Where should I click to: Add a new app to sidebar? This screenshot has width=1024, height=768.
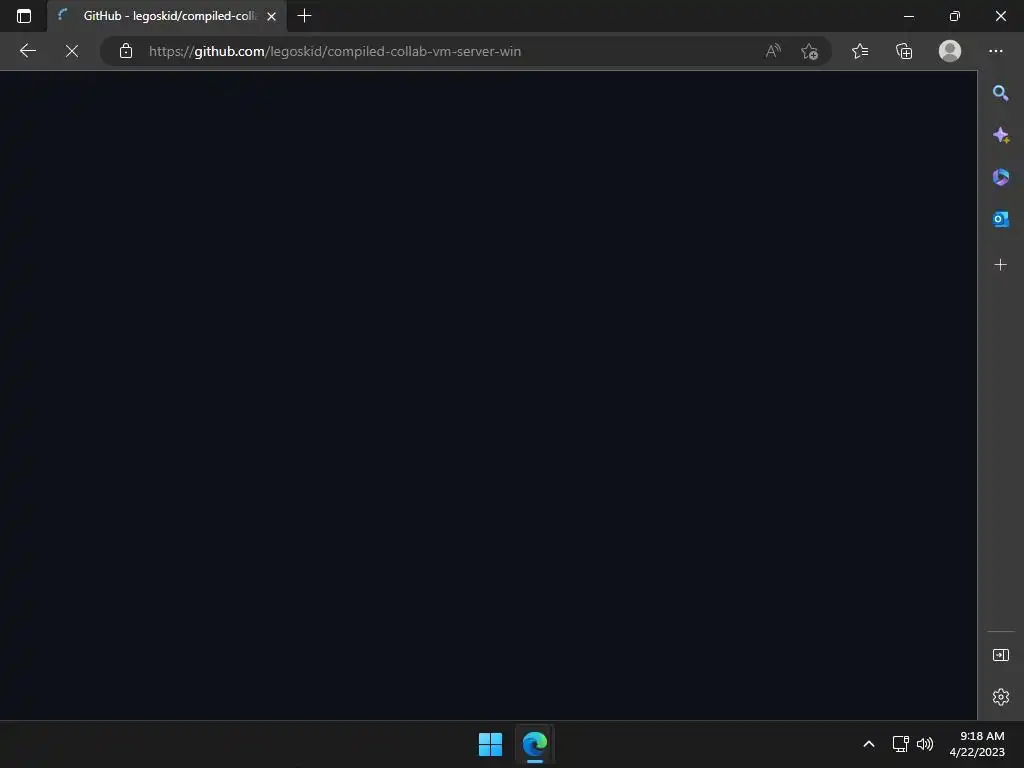tap(1000, 264)
